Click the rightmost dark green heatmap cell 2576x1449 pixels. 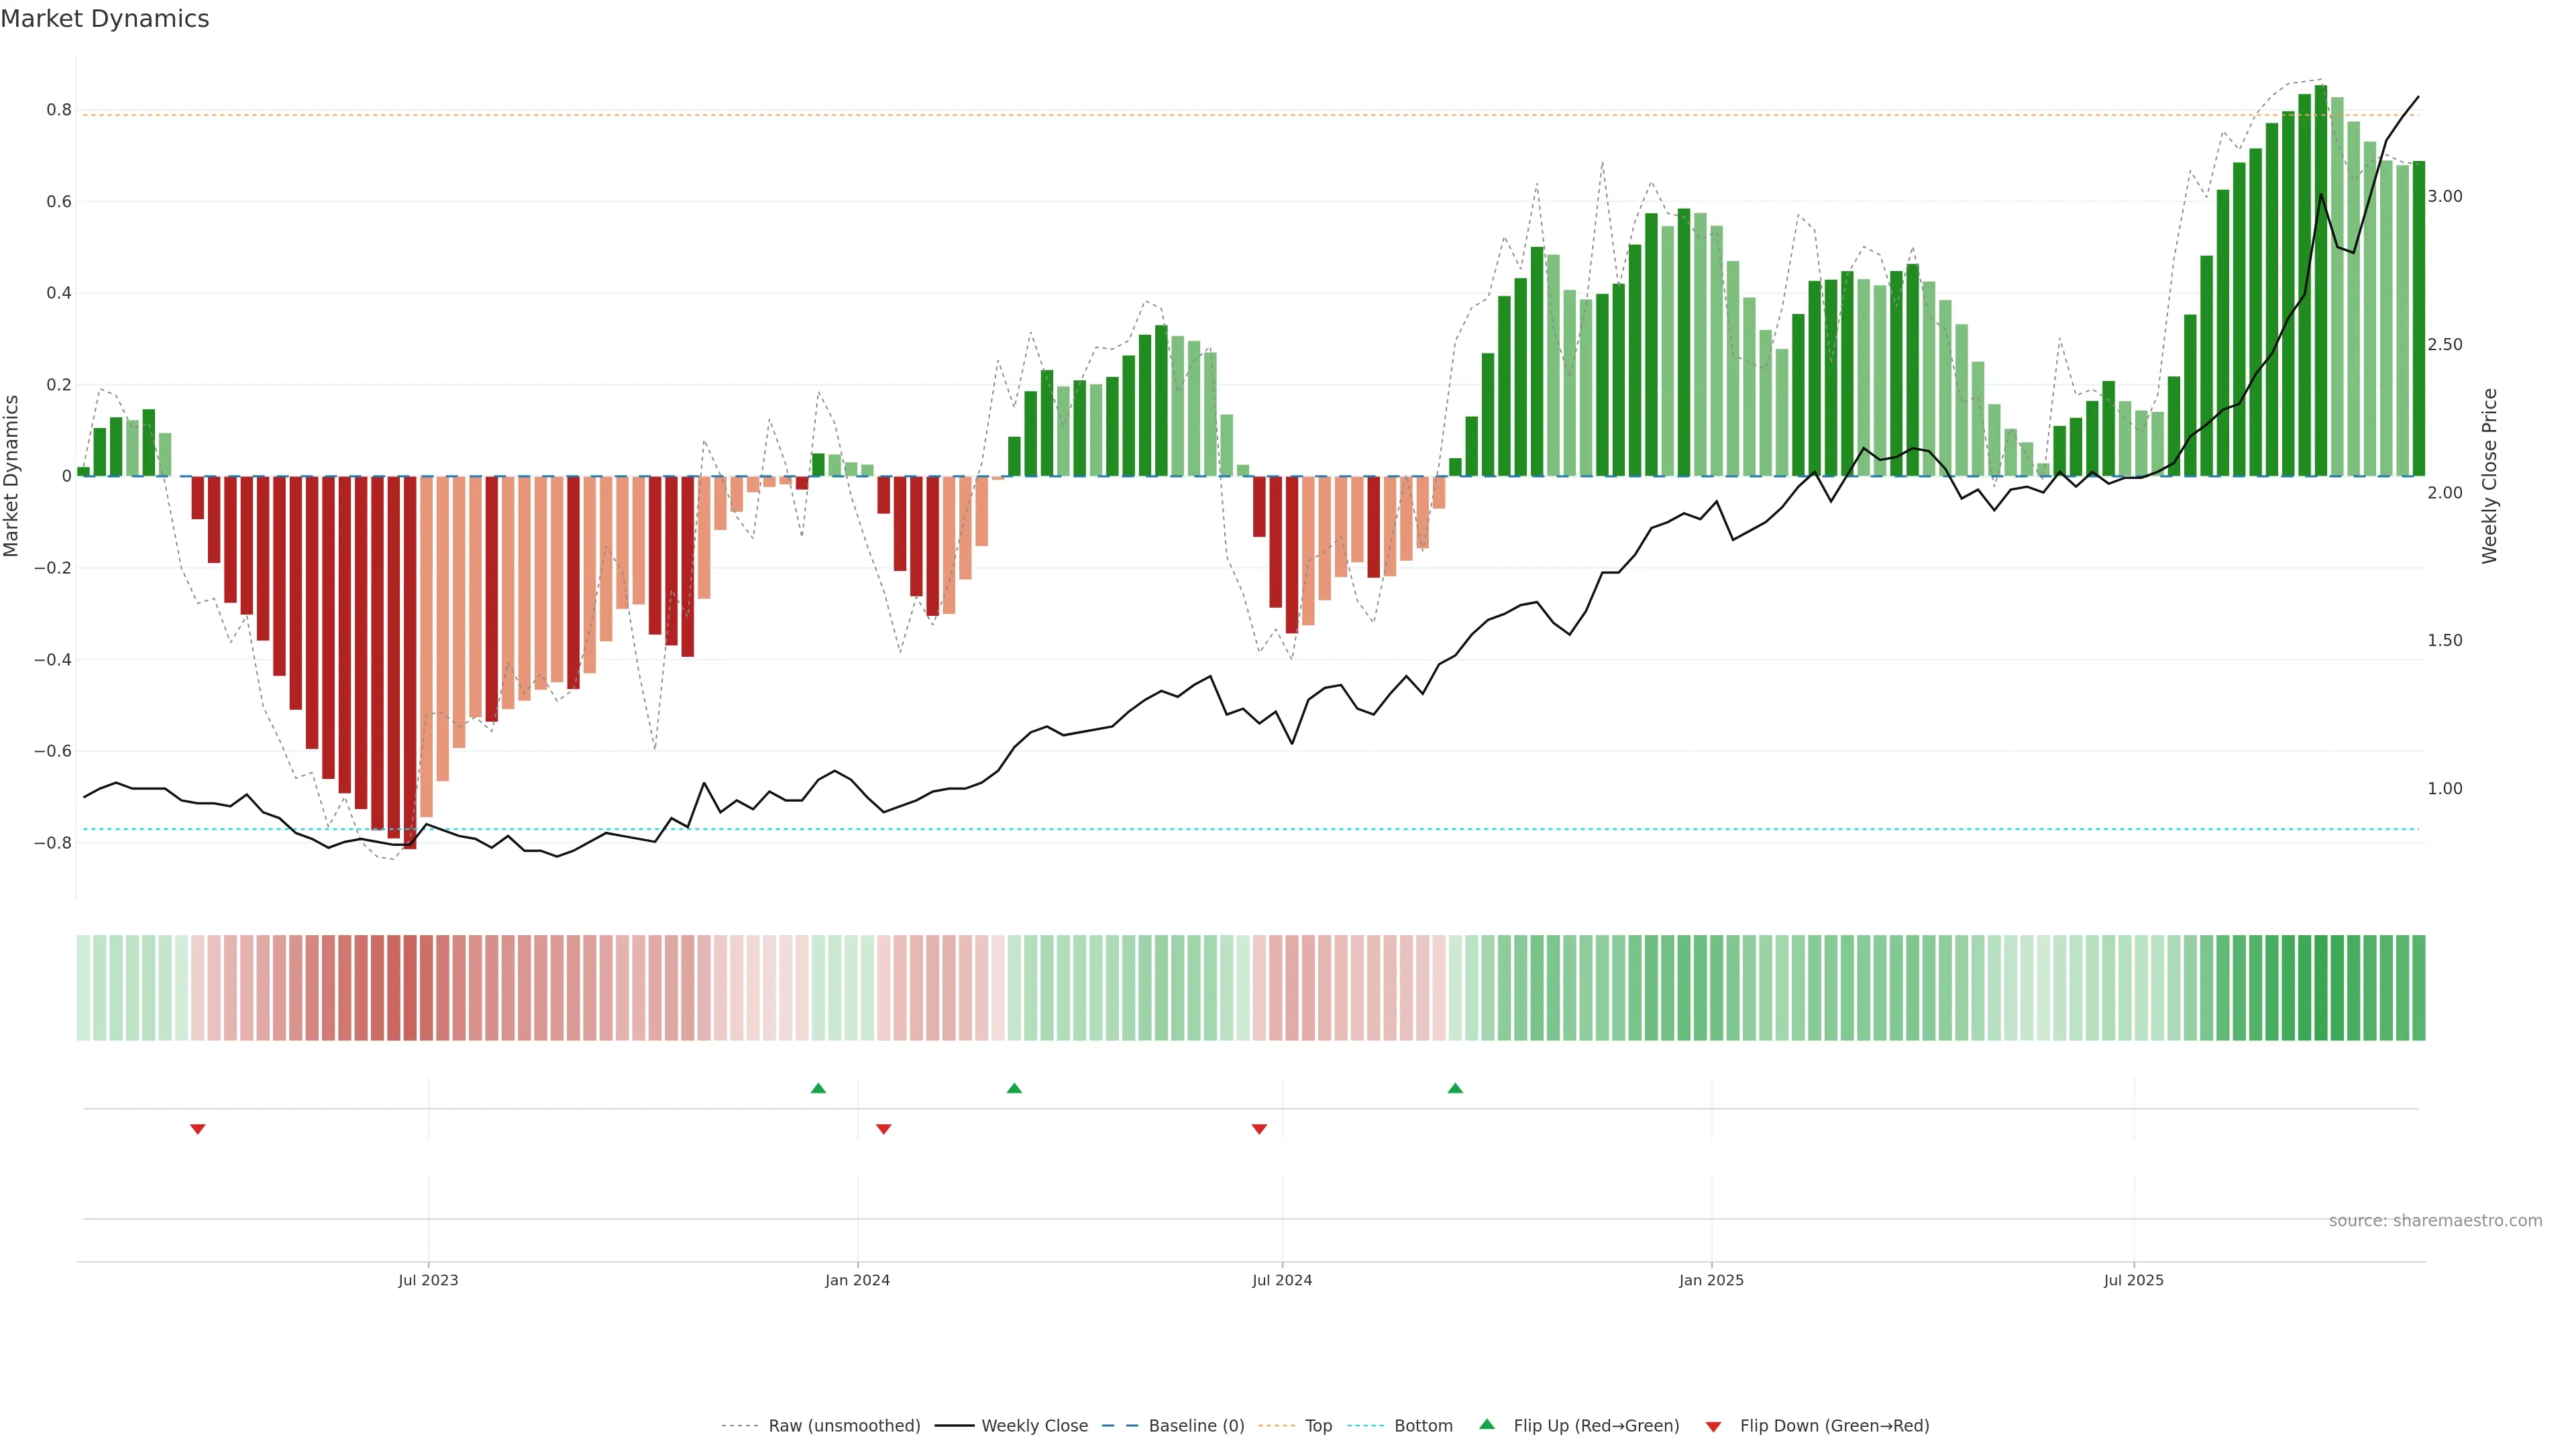tap(2418, 988)
